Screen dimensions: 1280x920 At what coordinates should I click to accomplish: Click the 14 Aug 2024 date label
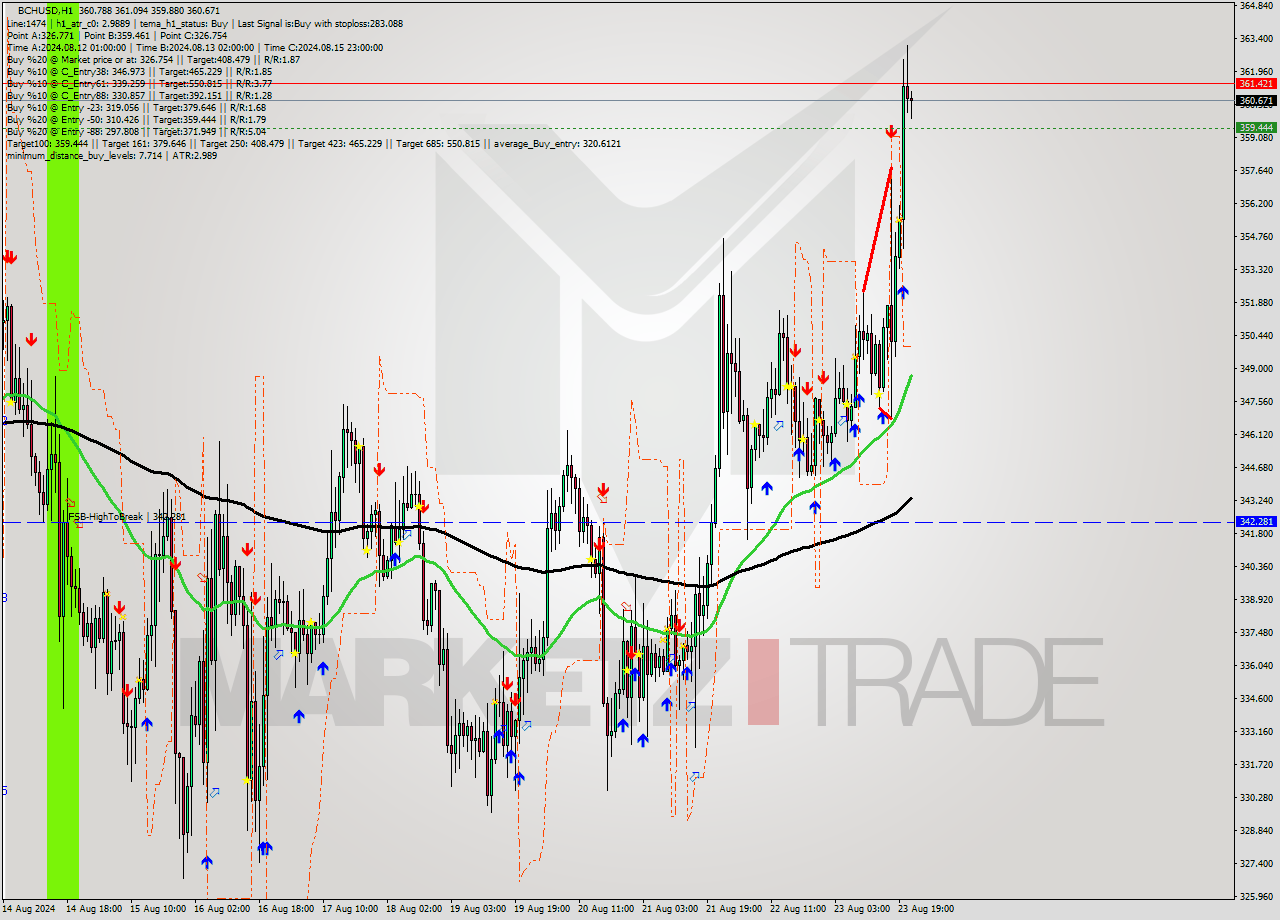[x=28, y=909]
